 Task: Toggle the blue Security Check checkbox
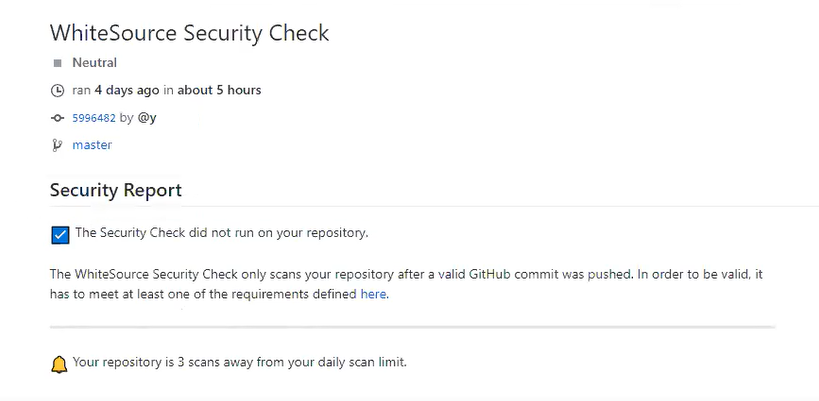[60, 235]
